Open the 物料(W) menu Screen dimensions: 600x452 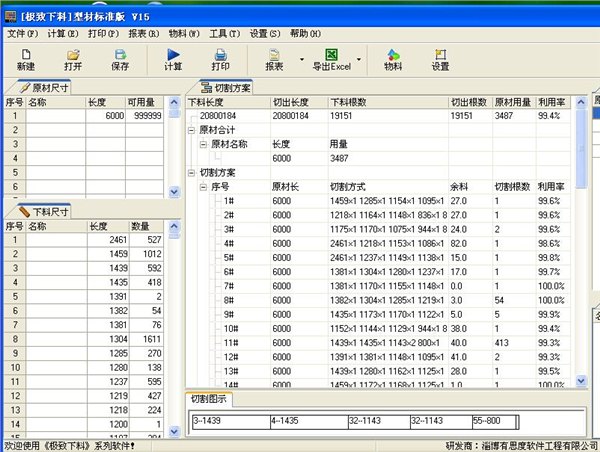pyautogui.click(x=184, y=34)
